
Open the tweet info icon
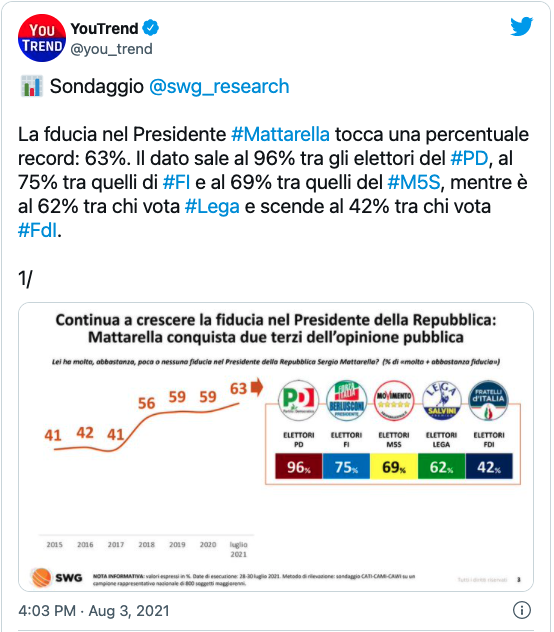521,610
